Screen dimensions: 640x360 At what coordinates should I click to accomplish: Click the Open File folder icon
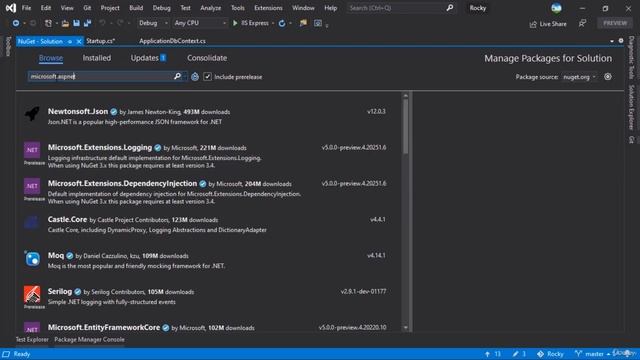[x=65, y=23]
